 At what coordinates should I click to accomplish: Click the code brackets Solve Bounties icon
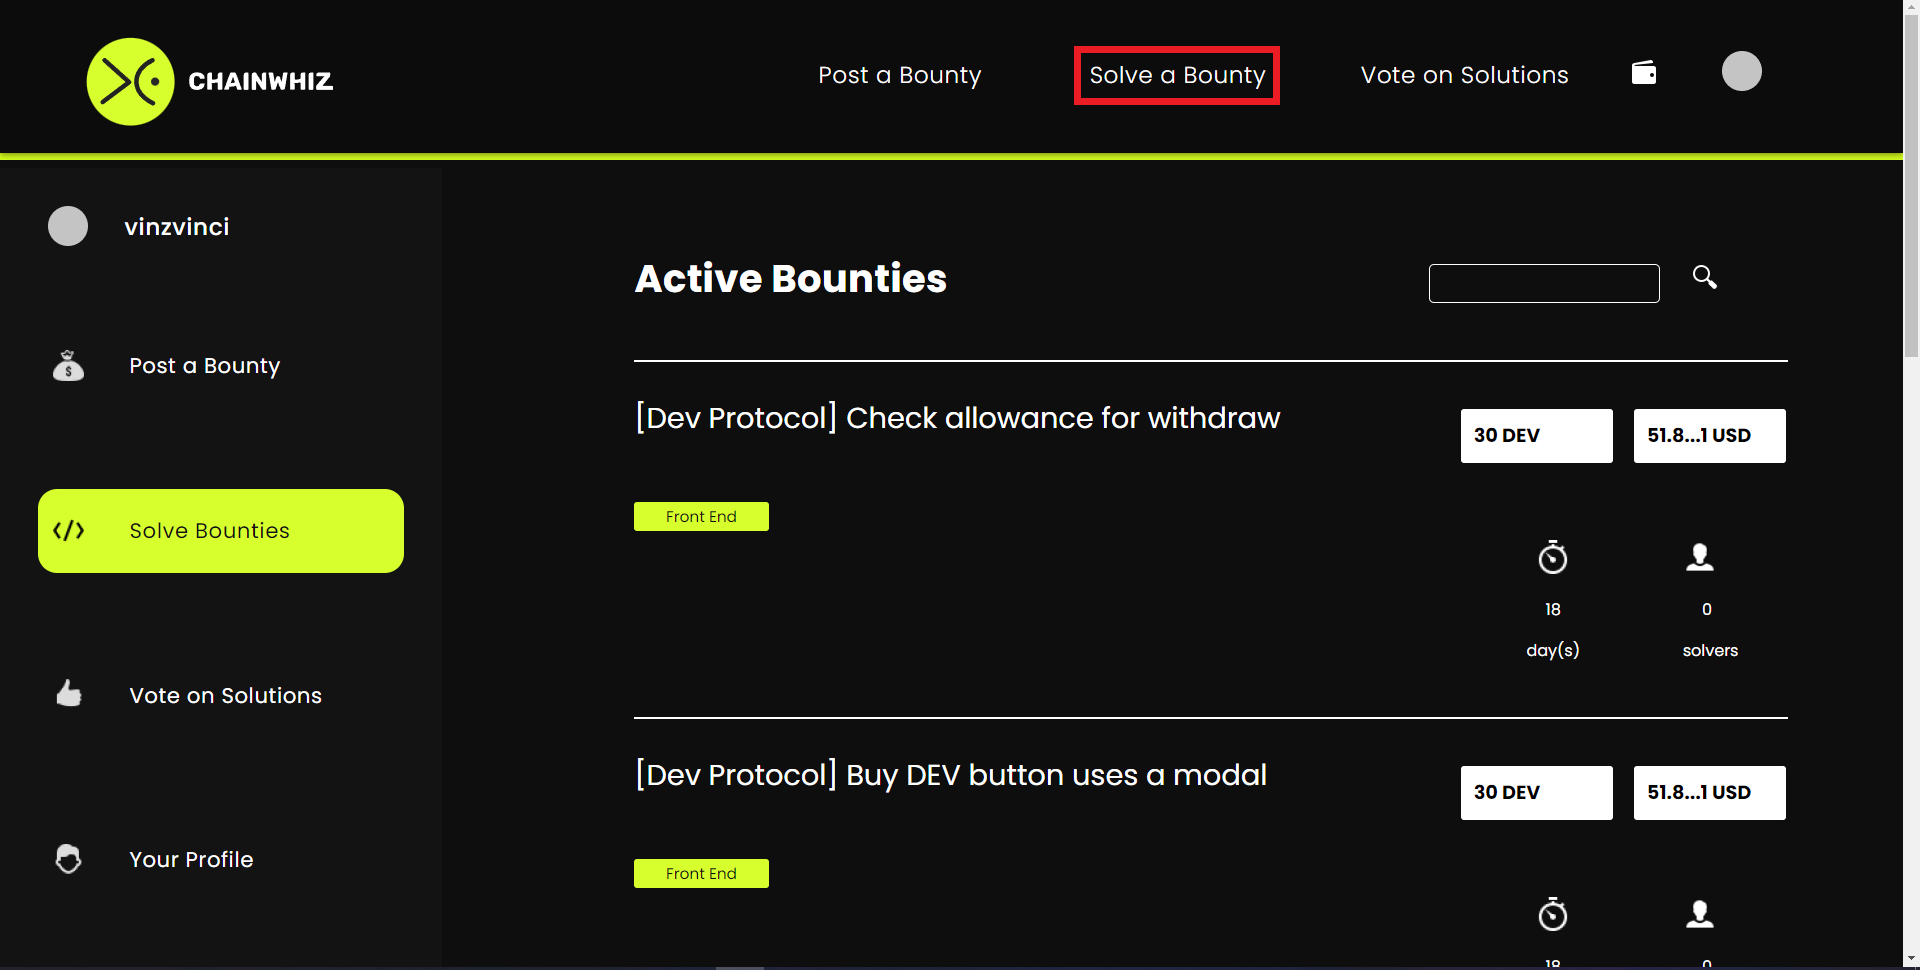click(68, 531)
